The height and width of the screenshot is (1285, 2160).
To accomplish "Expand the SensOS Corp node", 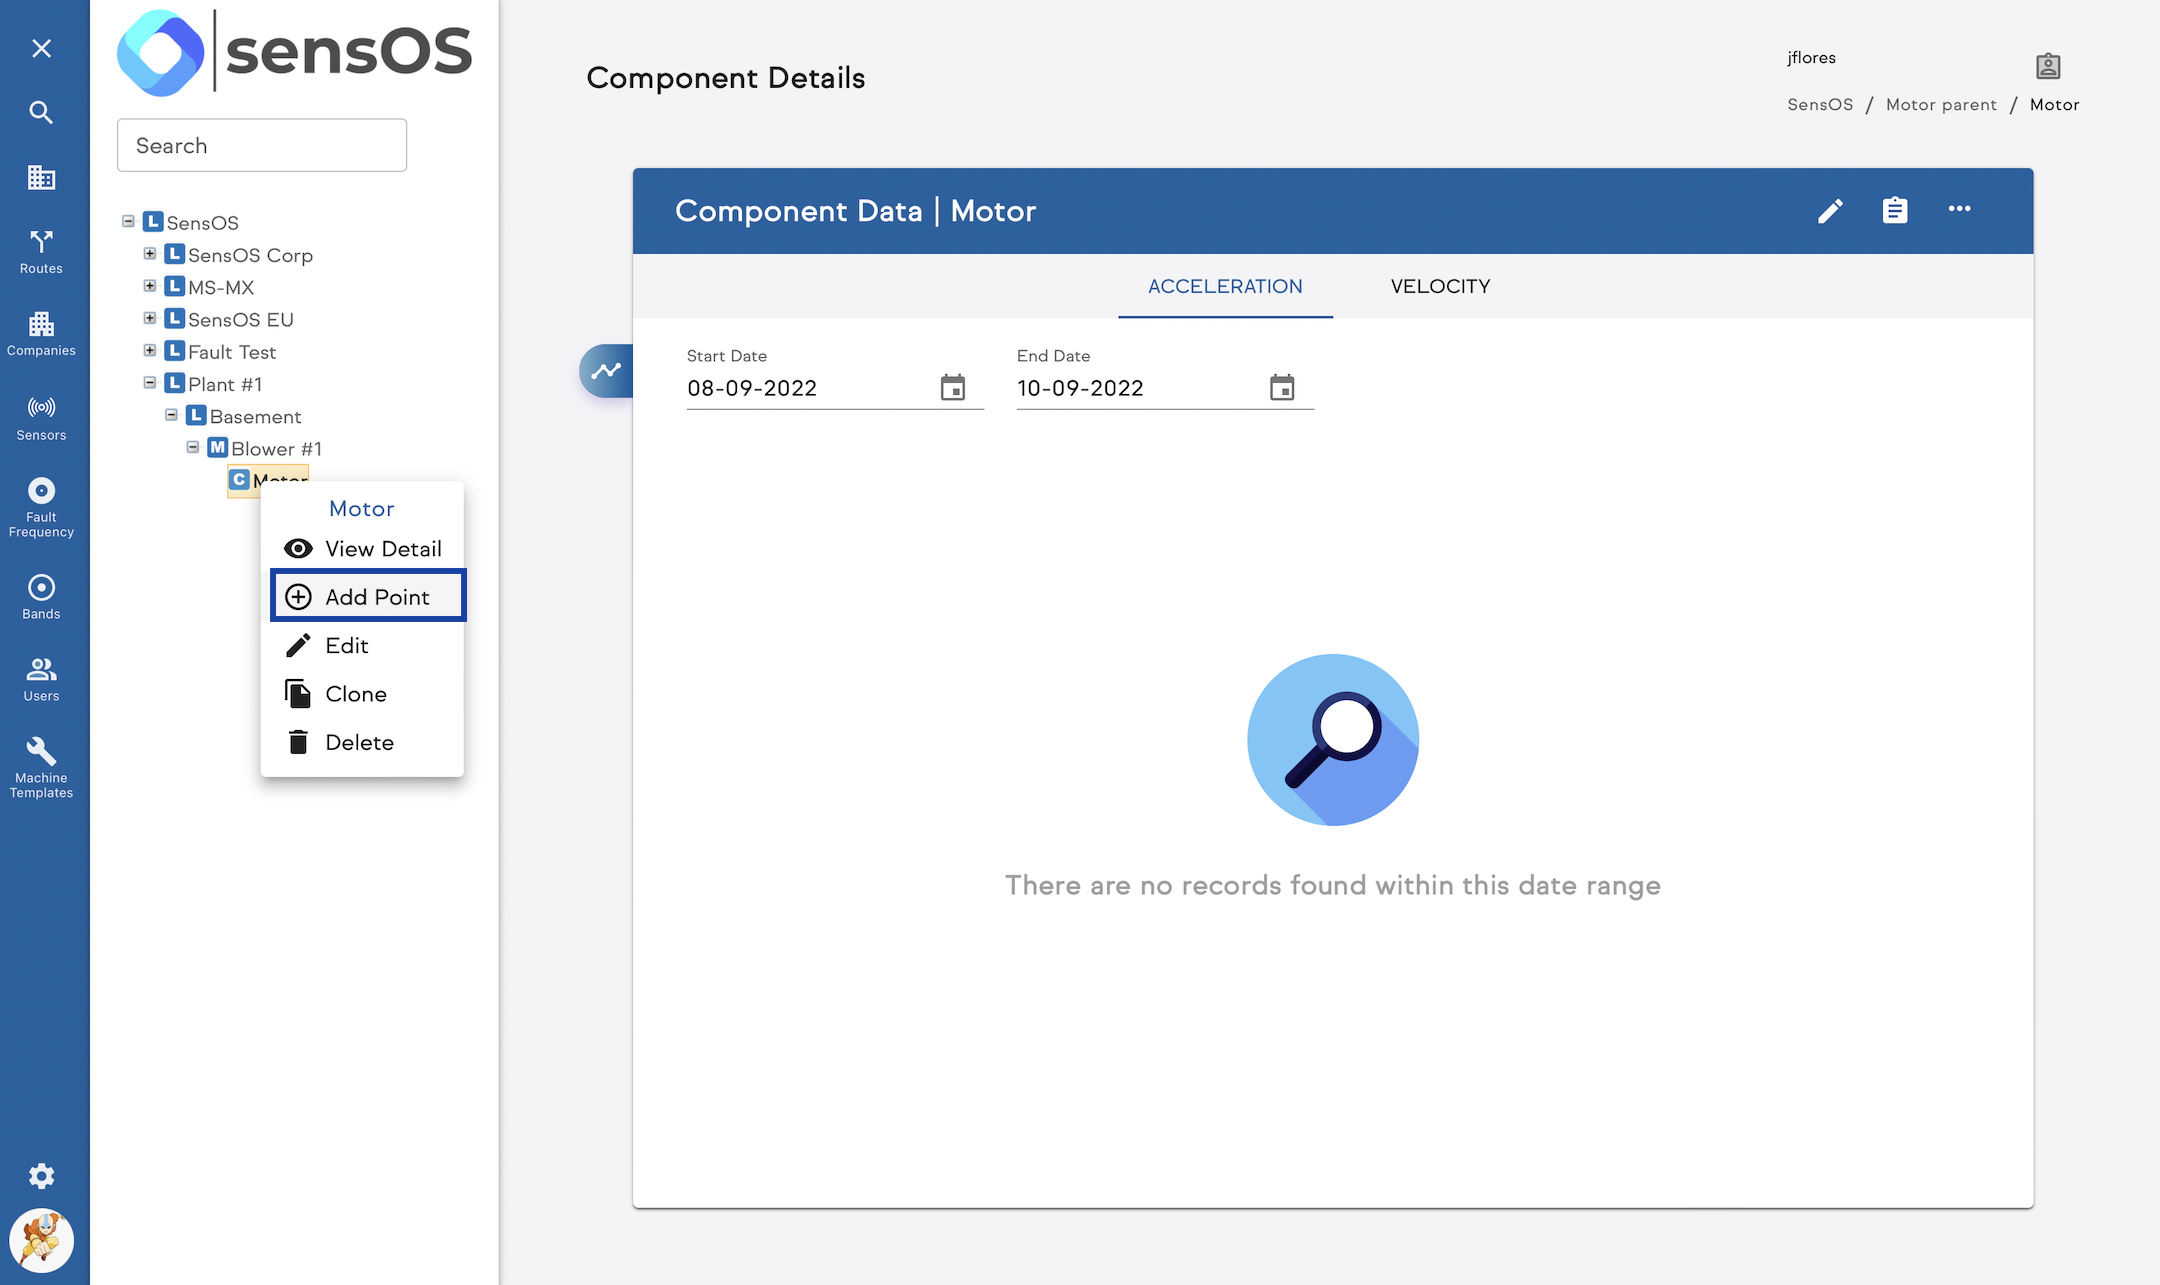I will [150, 254].
